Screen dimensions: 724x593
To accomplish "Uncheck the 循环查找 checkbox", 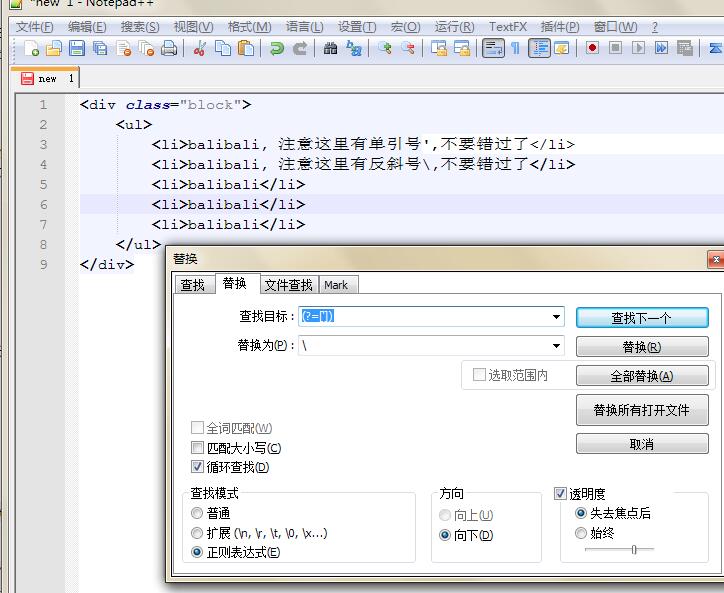I will pos(197,467).
